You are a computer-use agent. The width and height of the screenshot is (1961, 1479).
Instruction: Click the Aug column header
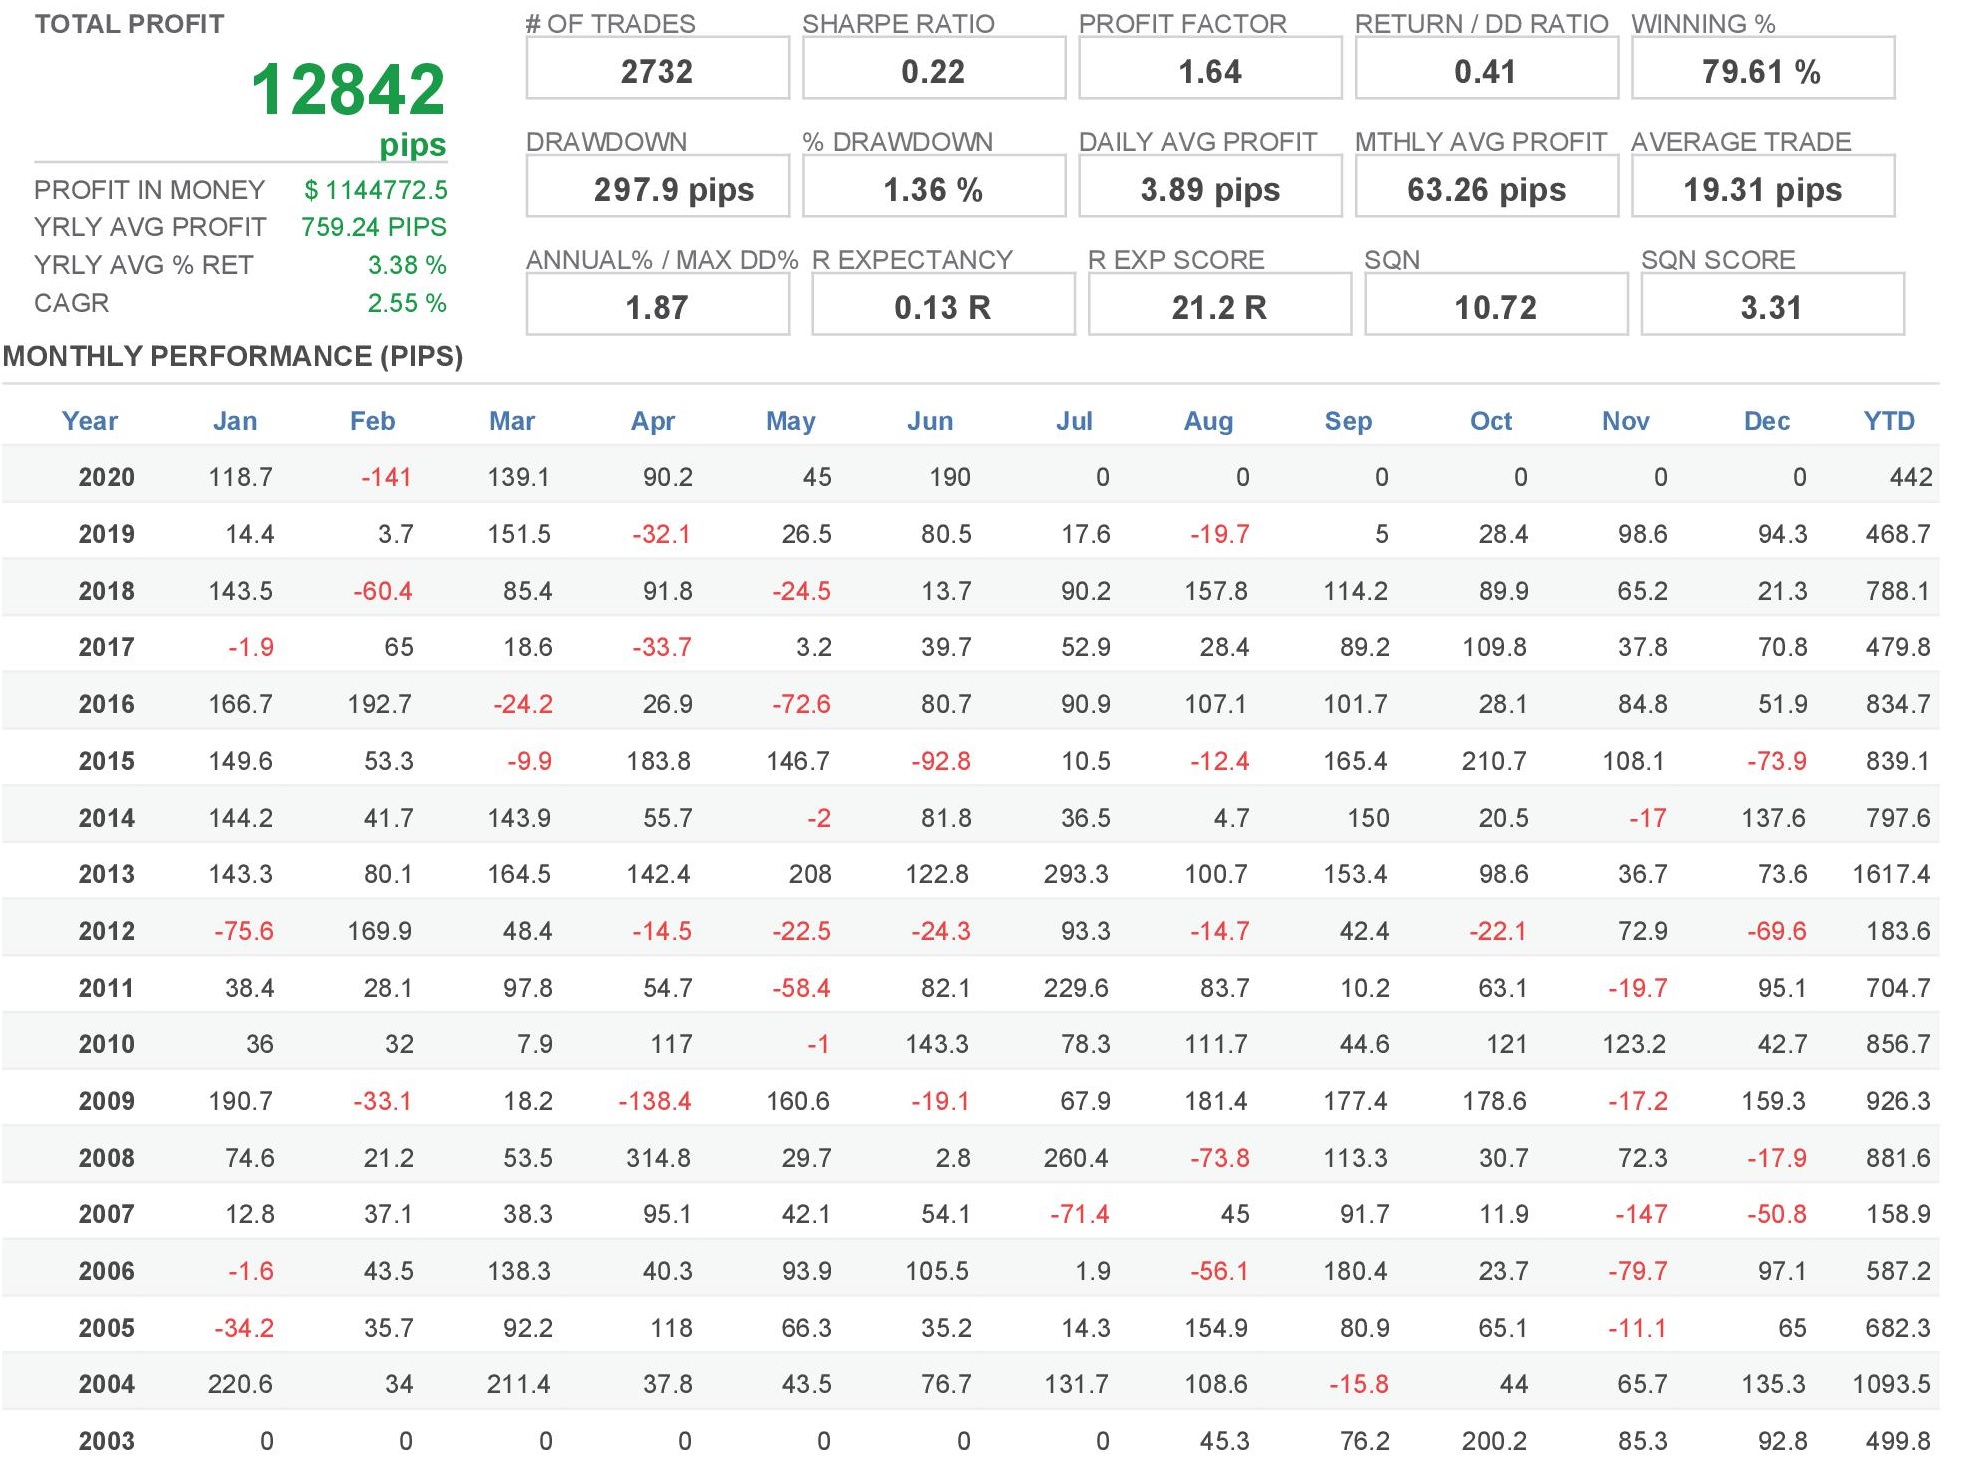point(1208,421)
